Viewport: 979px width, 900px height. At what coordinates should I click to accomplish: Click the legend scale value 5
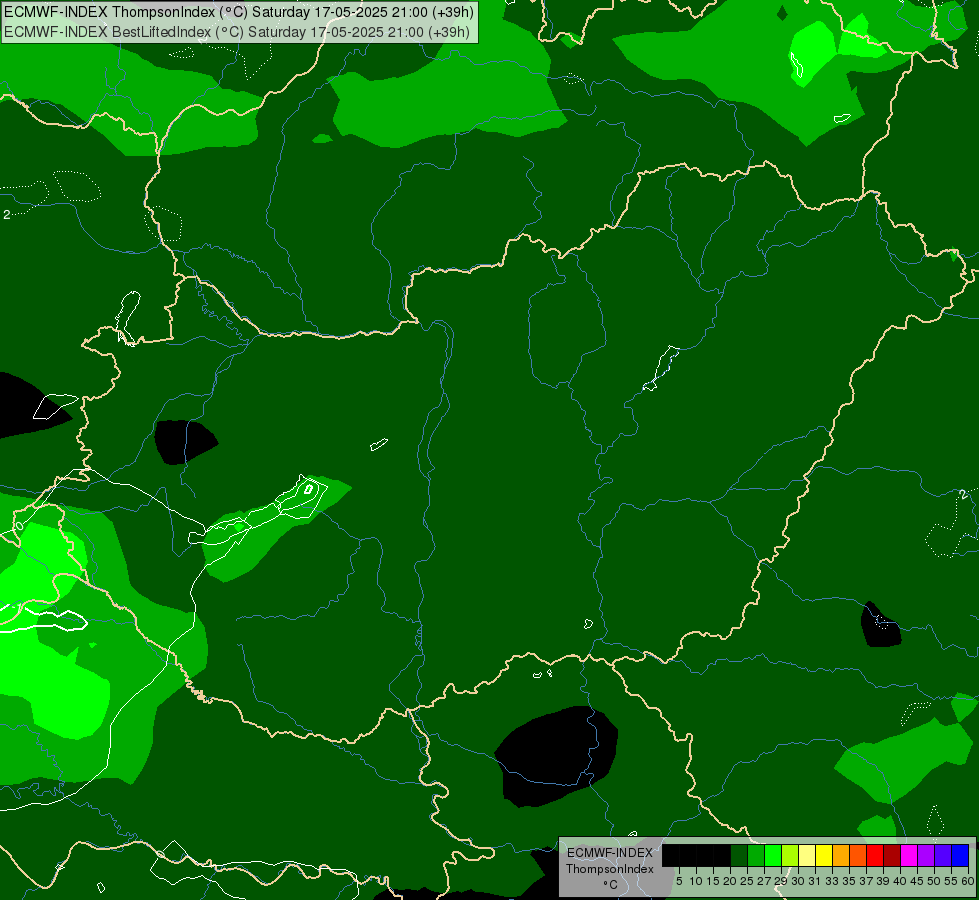tap(679, 881)
